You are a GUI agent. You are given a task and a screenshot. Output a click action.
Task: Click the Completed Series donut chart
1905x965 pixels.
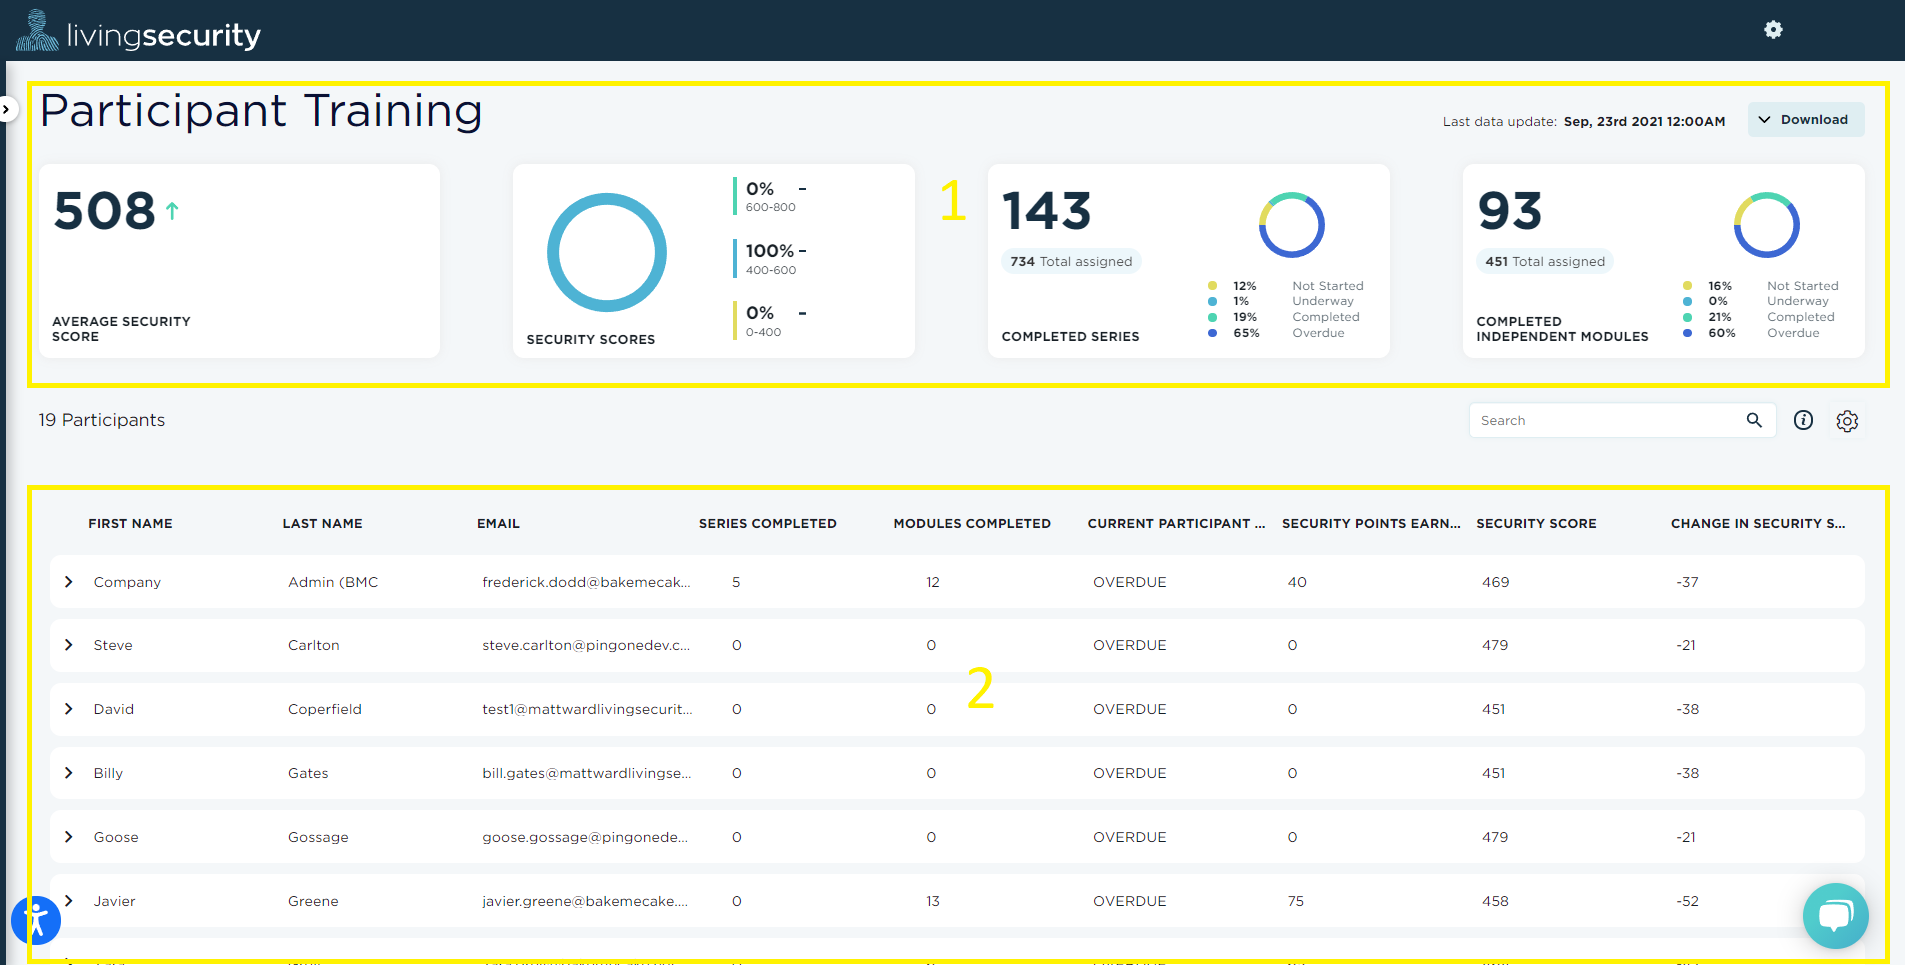[1291, 225]
